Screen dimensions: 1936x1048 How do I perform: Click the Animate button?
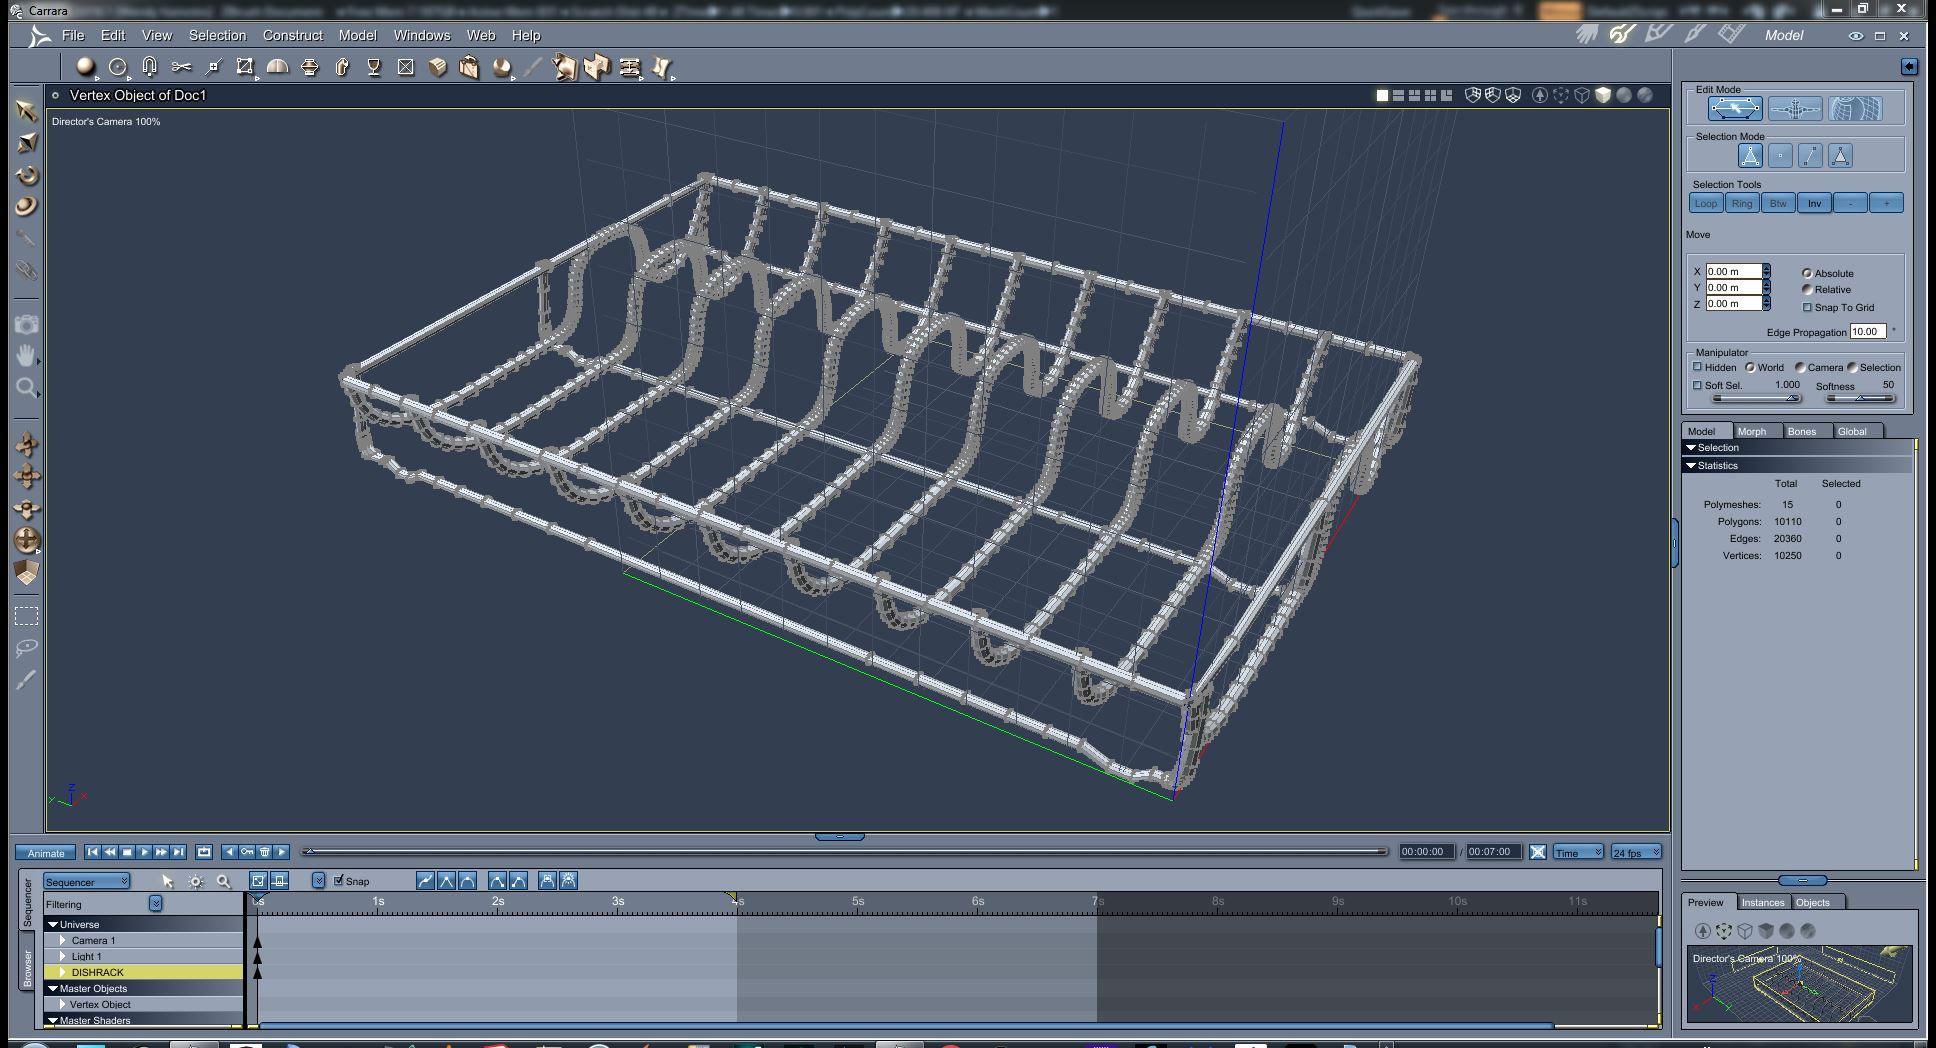click(x=46, y=852)
